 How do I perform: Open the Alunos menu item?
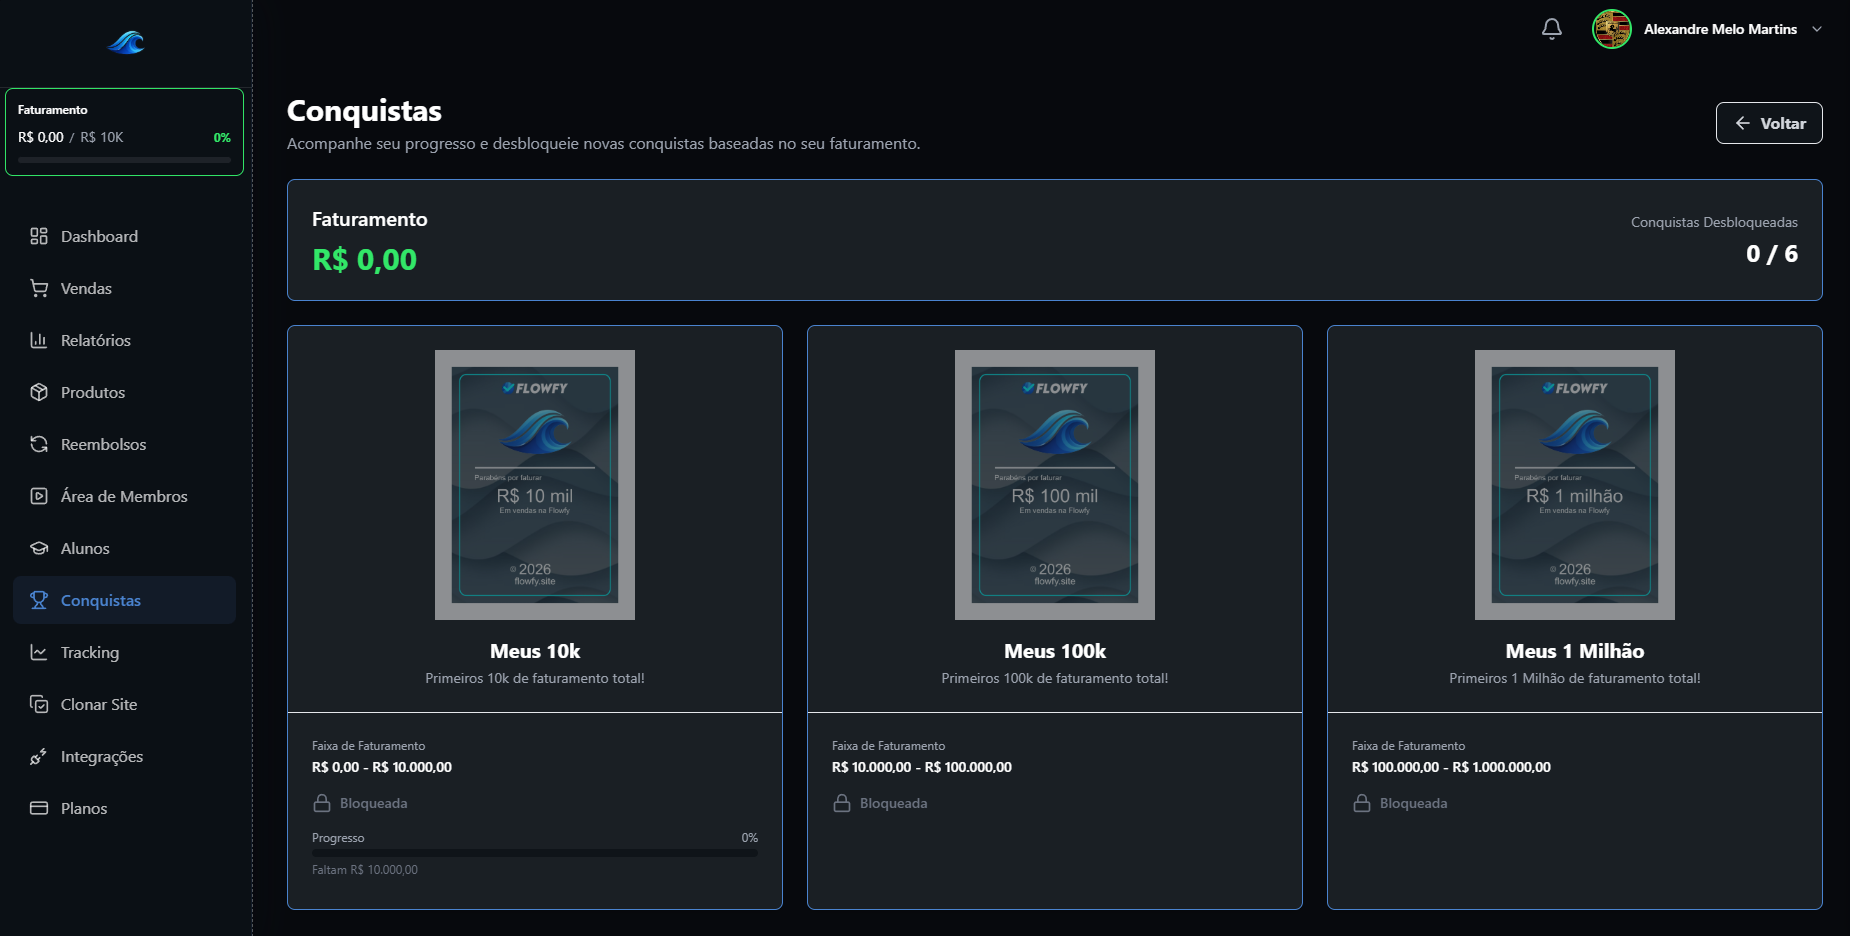[x=125, y=548]
